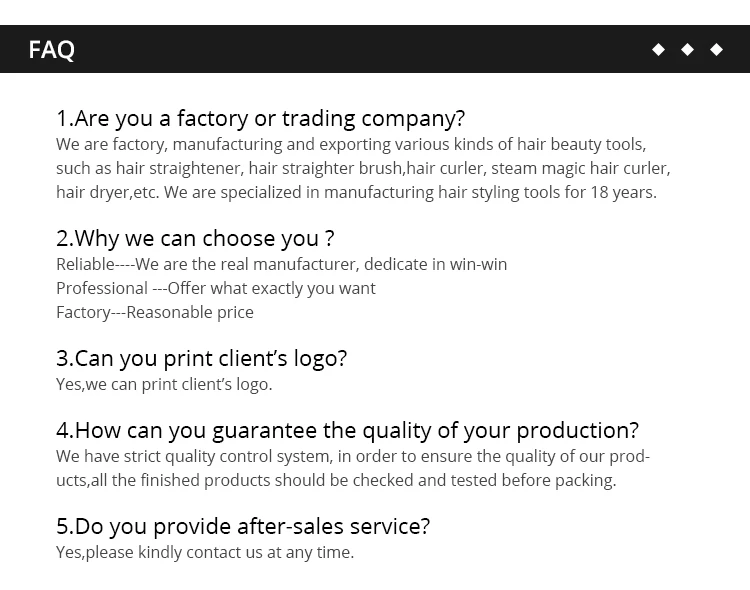The height and width of the screenshot is (590, 750).
Task: Open the "Why we can choose you" question
Action: 195,238
